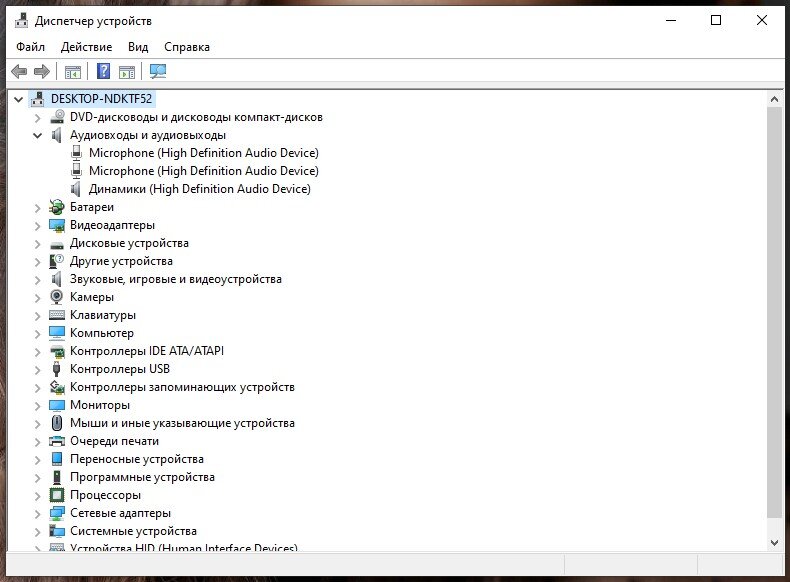The image size is (790, 582).
Task: Expand the Процессоры category chevron
Action: coord(37,495)
